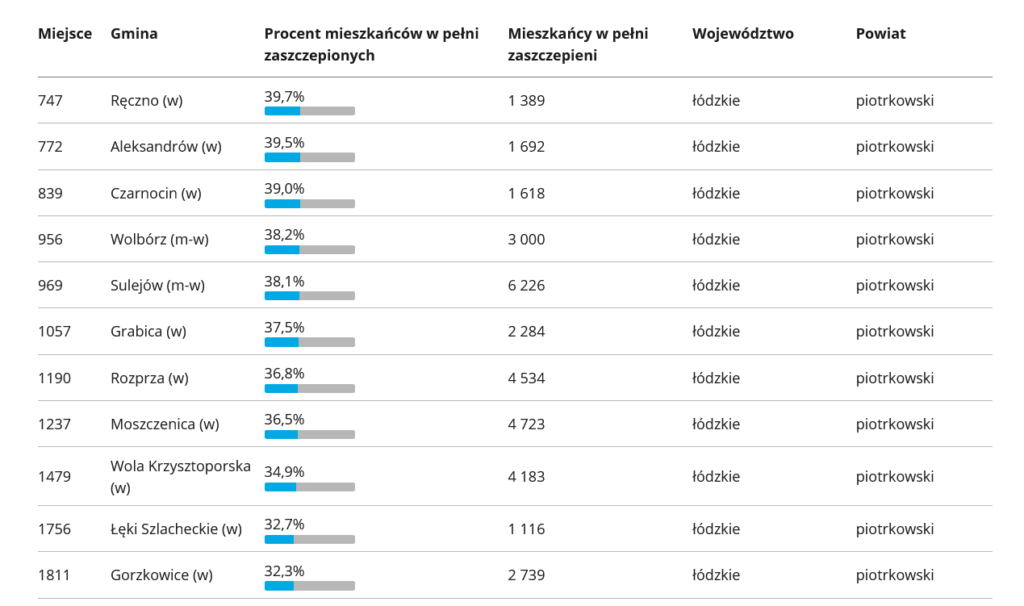Click the Miejsce column header
Screen dimensions: 1024x606
click(x=65, y=34)
